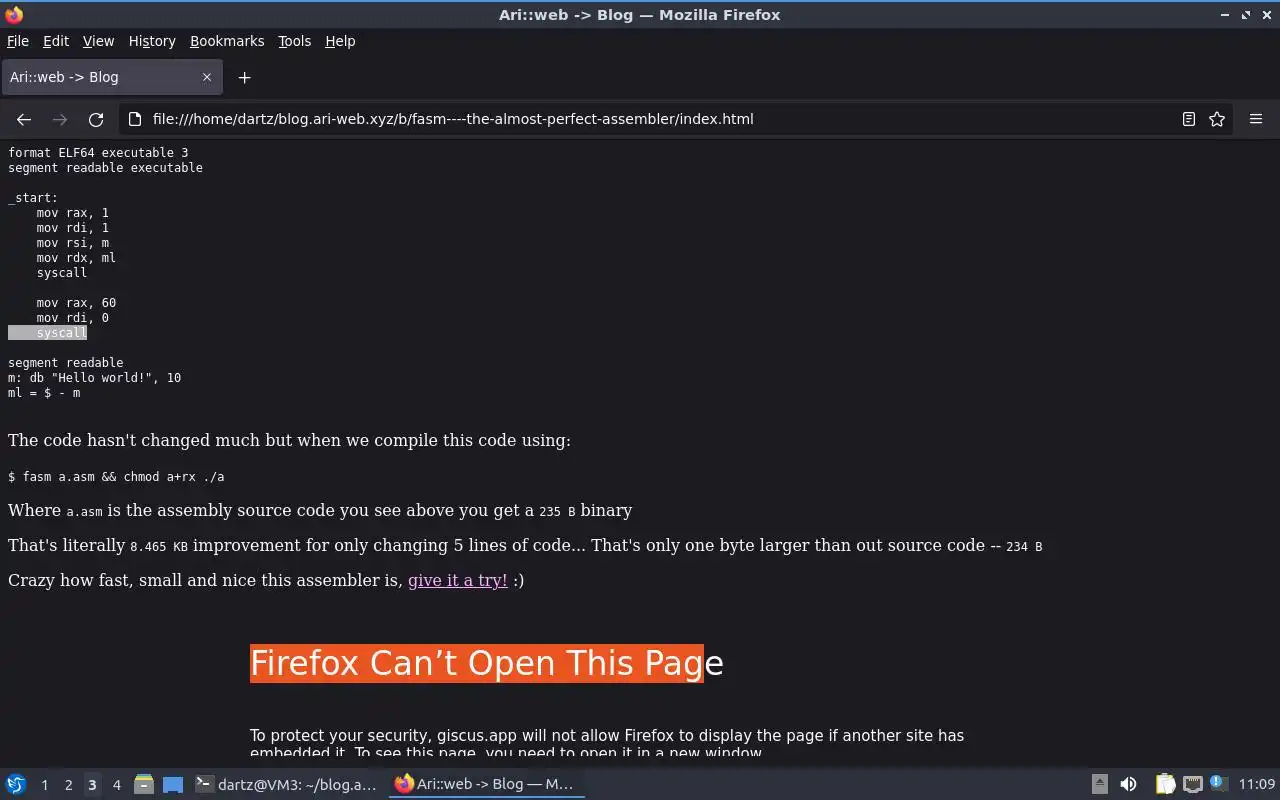
Task: Open the View menu
Action: point(98,41)
